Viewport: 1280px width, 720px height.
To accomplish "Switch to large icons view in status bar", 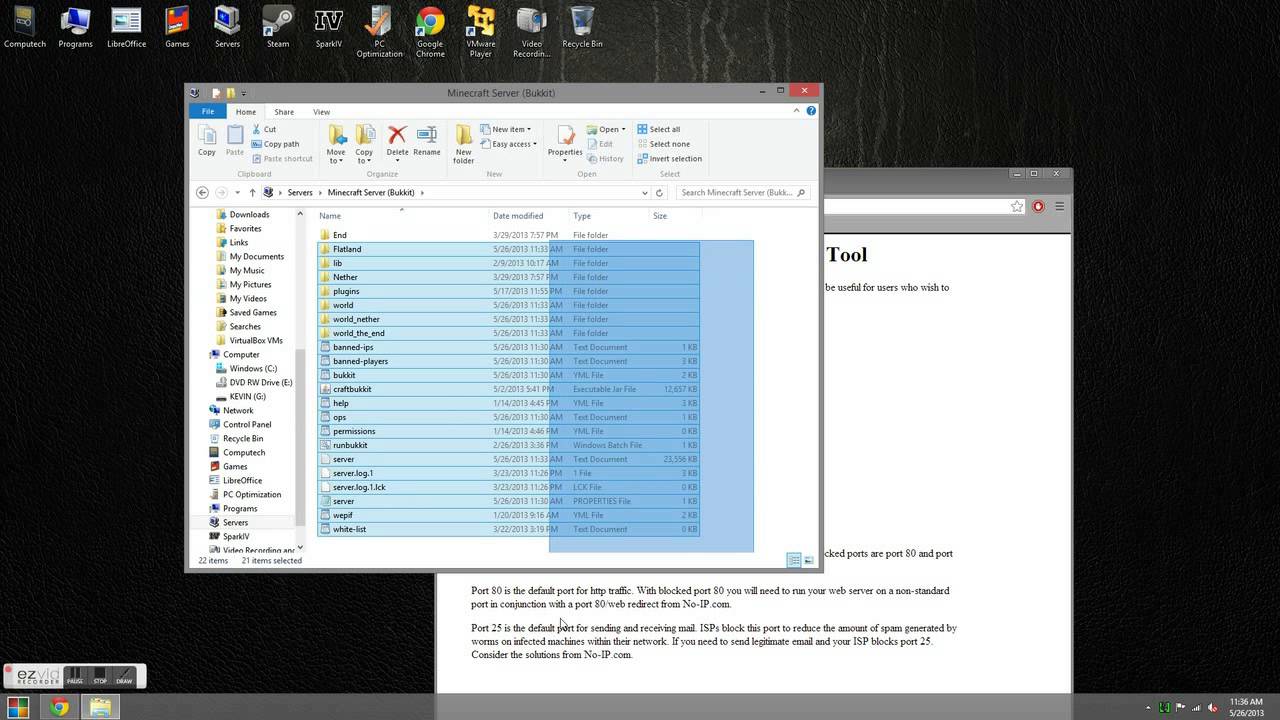I will coord(809,561).
